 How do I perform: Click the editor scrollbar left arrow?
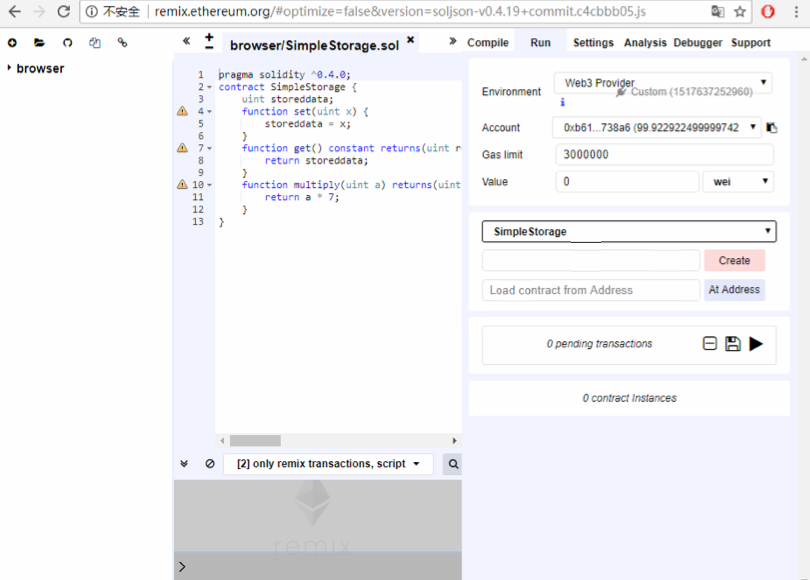(x=222, y=441)
